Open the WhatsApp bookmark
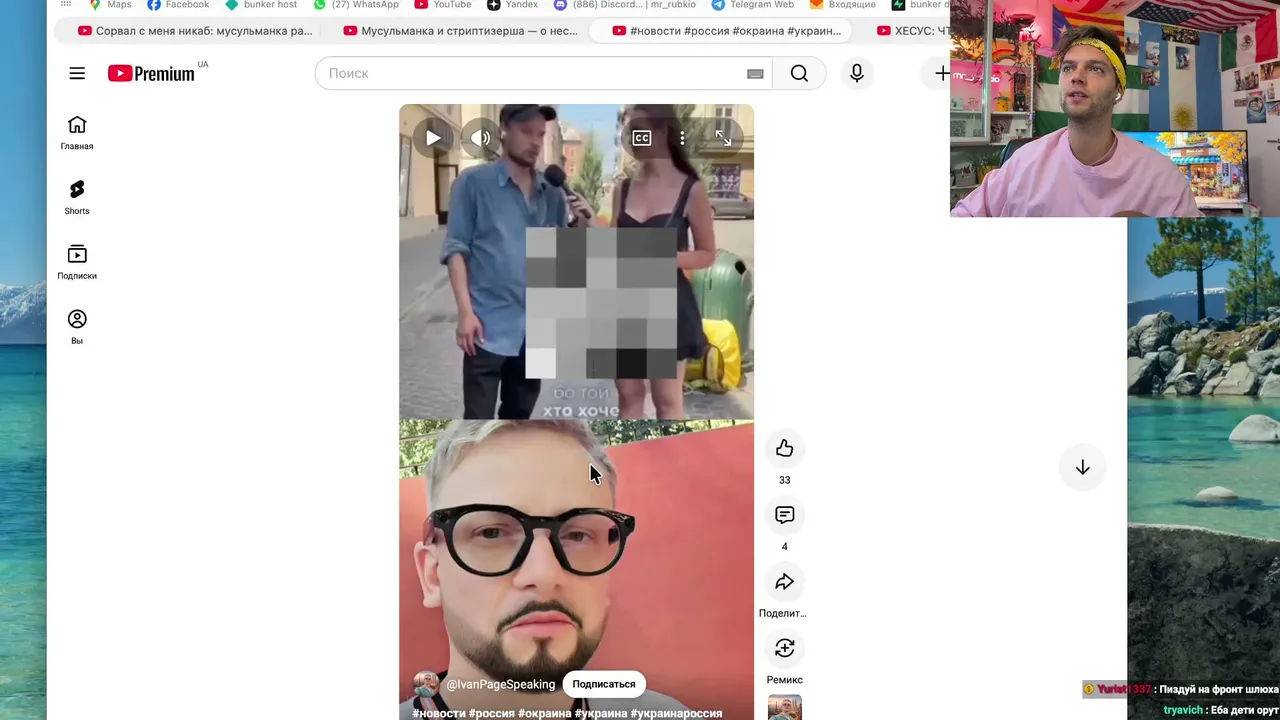 [356, 5]
